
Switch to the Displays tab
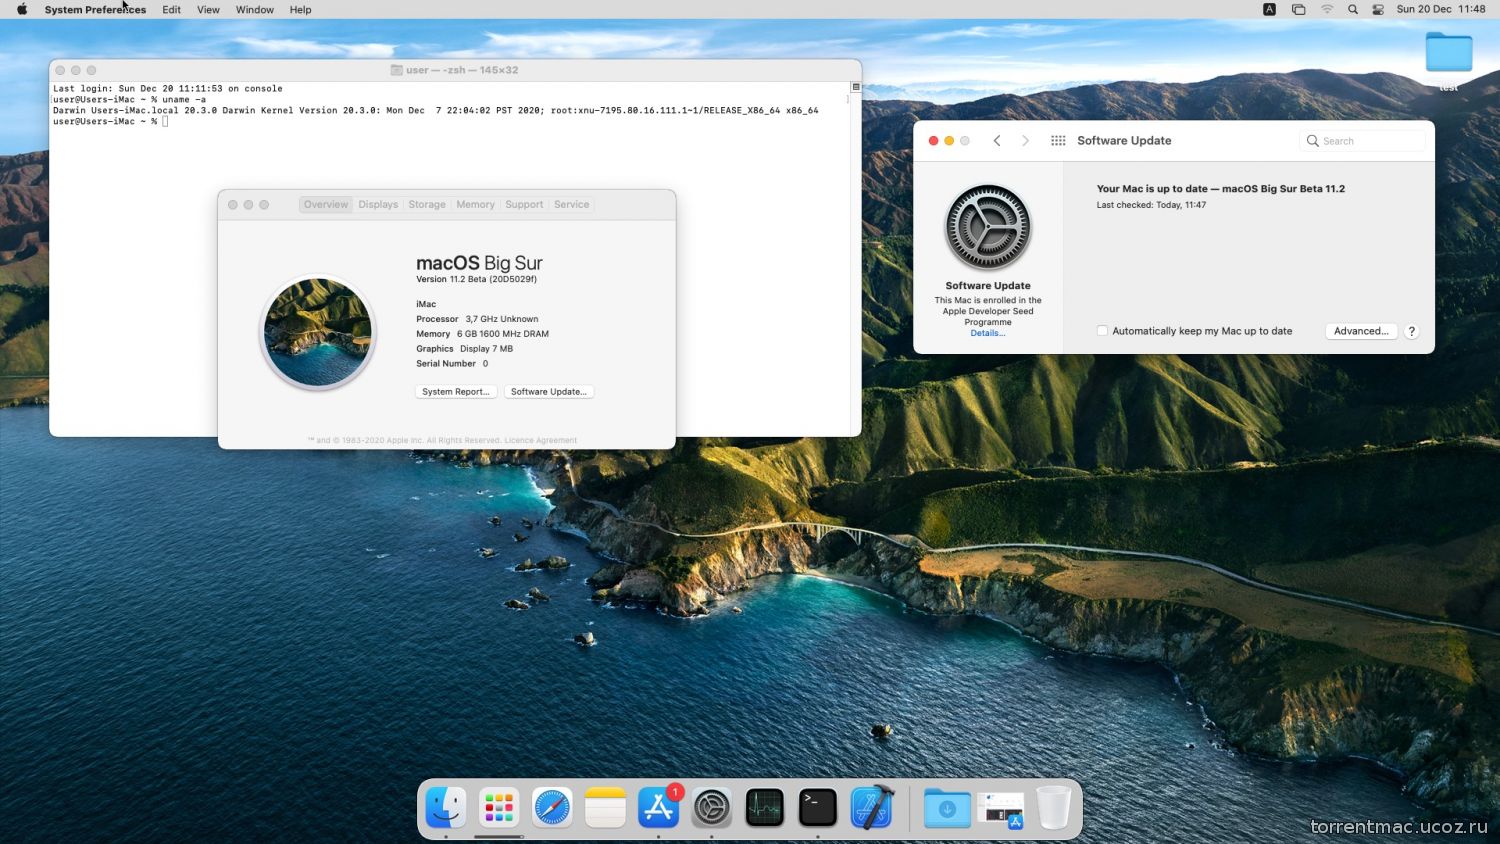pyautogui.click(x=378, y=204)
